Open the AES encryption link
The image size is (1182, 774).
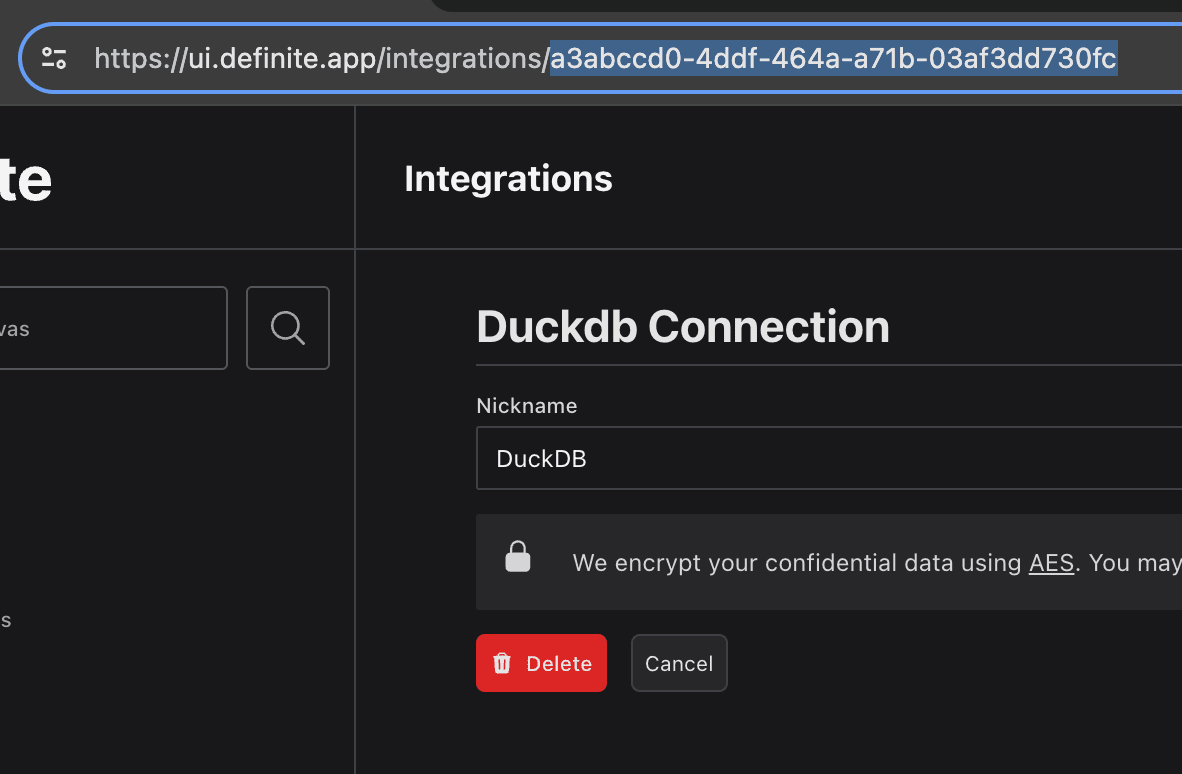coord(1052,563)
